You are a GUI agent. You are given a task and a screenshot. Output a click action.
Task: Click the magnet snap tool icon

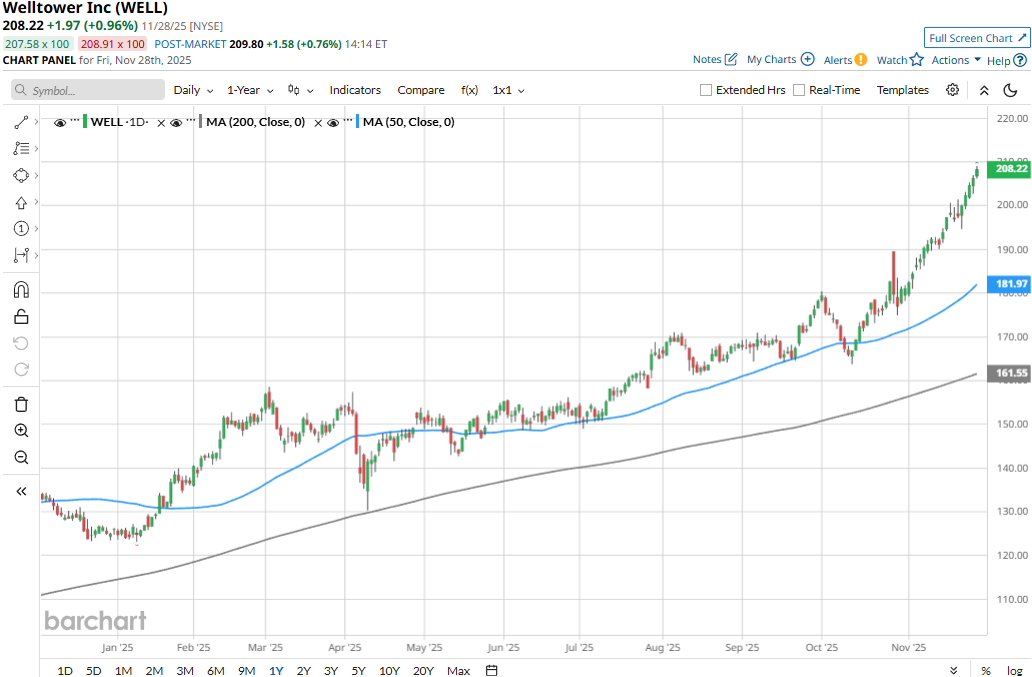(21, 290)
